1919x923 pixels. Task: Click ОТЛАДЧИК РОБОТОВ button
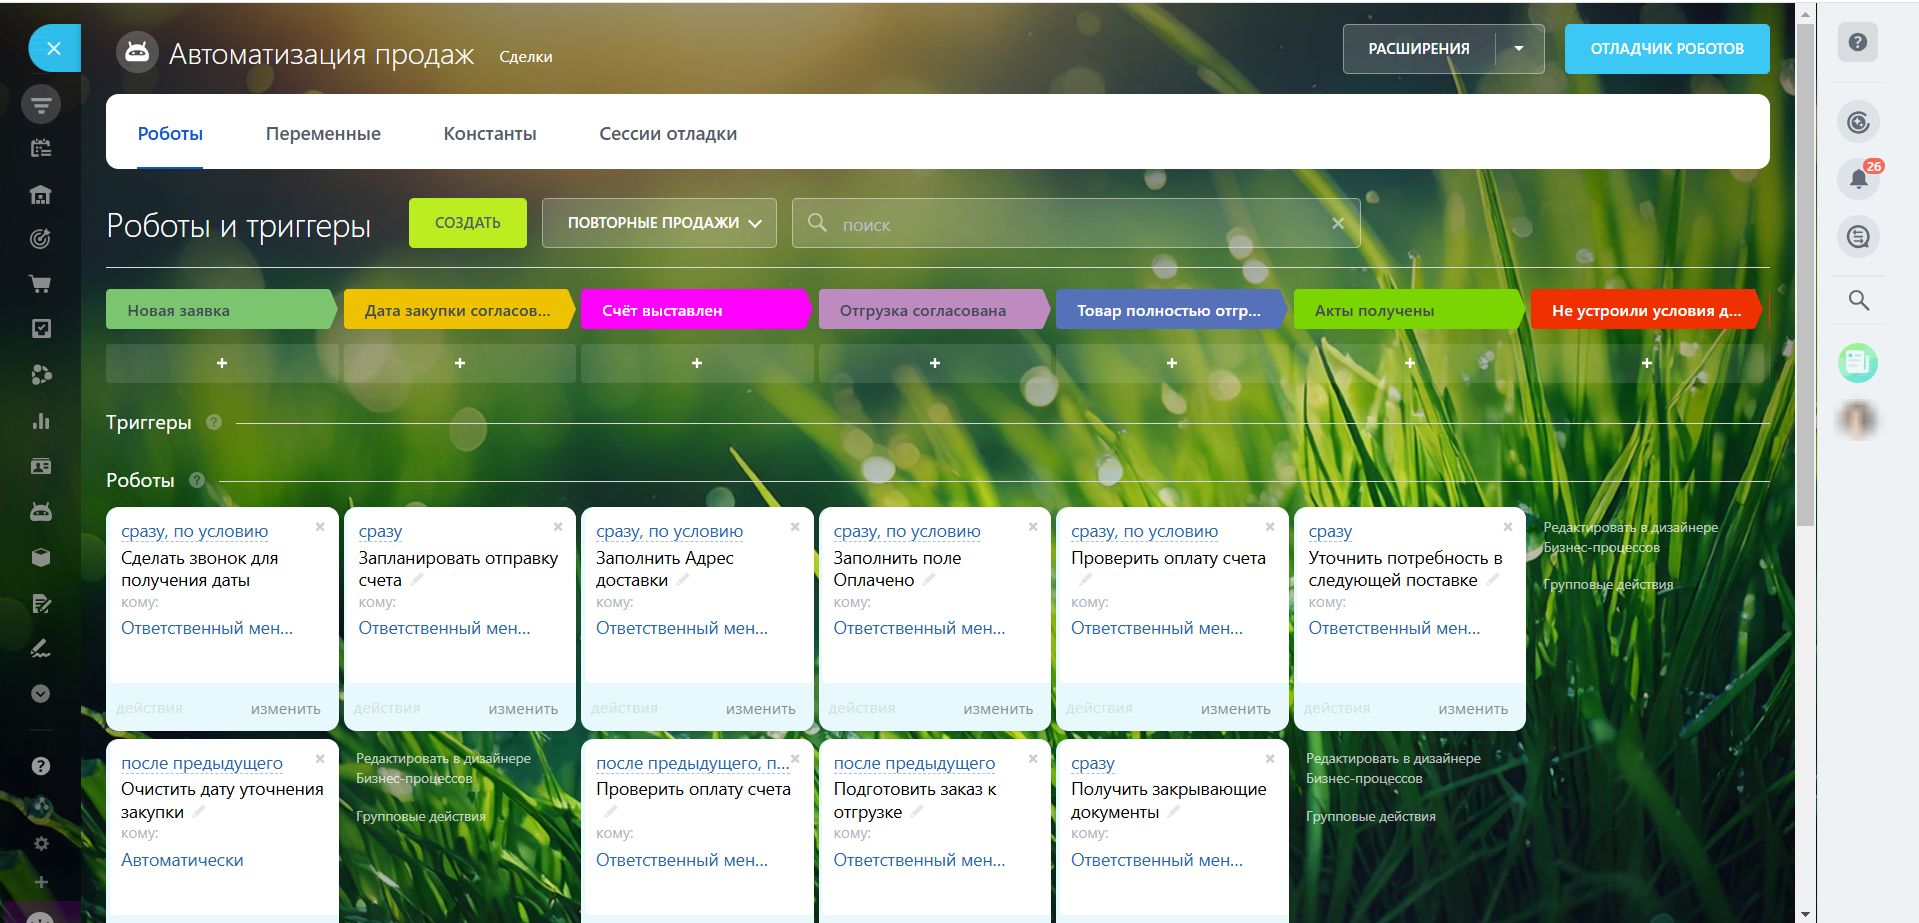click(x=1666, y=49)
